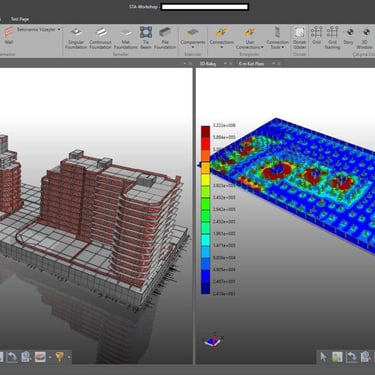
Task: Activate the Tie Beam tool
Action: [146, 39]
